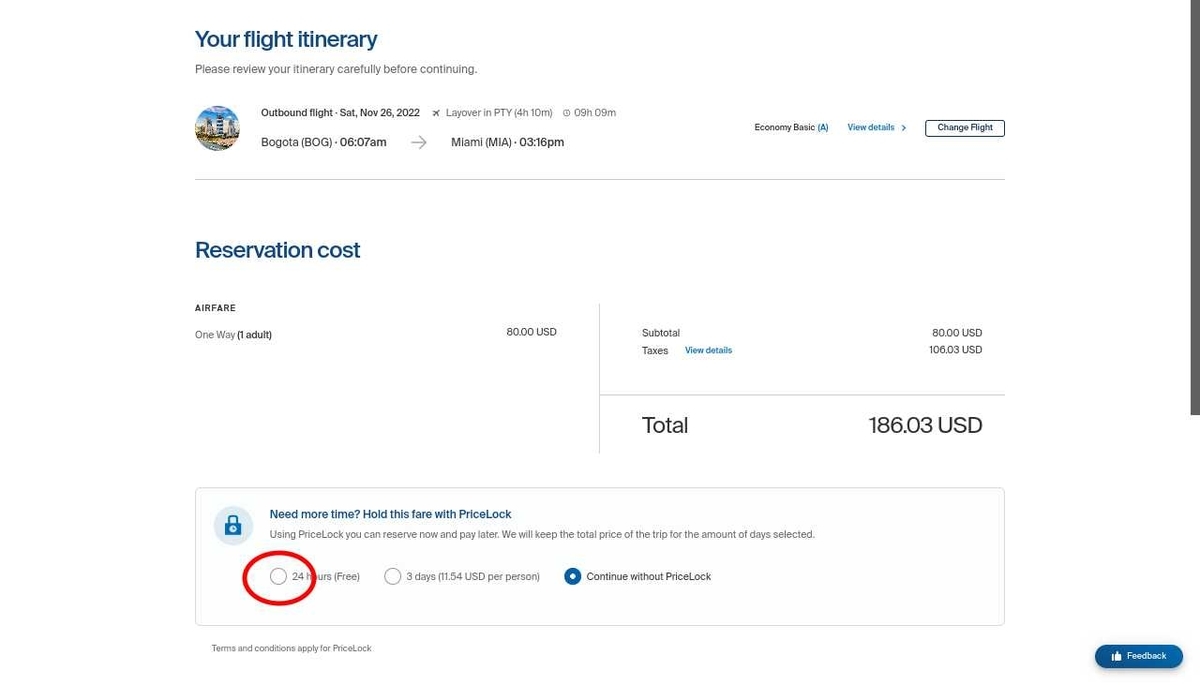Select the 24 hours (Free) PriceLock option
1200x685 pixels.
pos(278,576)
